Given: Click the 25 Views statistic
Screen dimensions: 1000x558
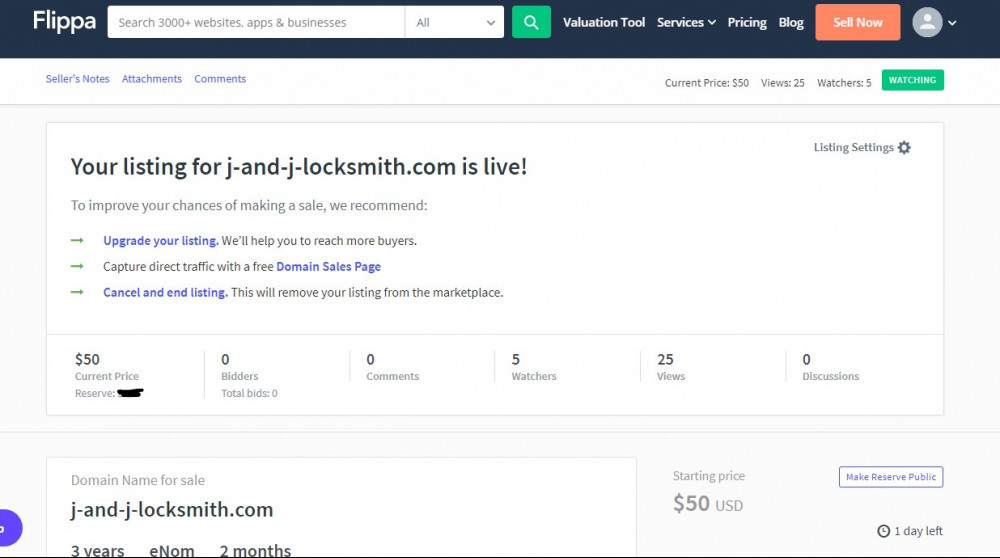Looking at the screenshot, I should click(671, 367).
